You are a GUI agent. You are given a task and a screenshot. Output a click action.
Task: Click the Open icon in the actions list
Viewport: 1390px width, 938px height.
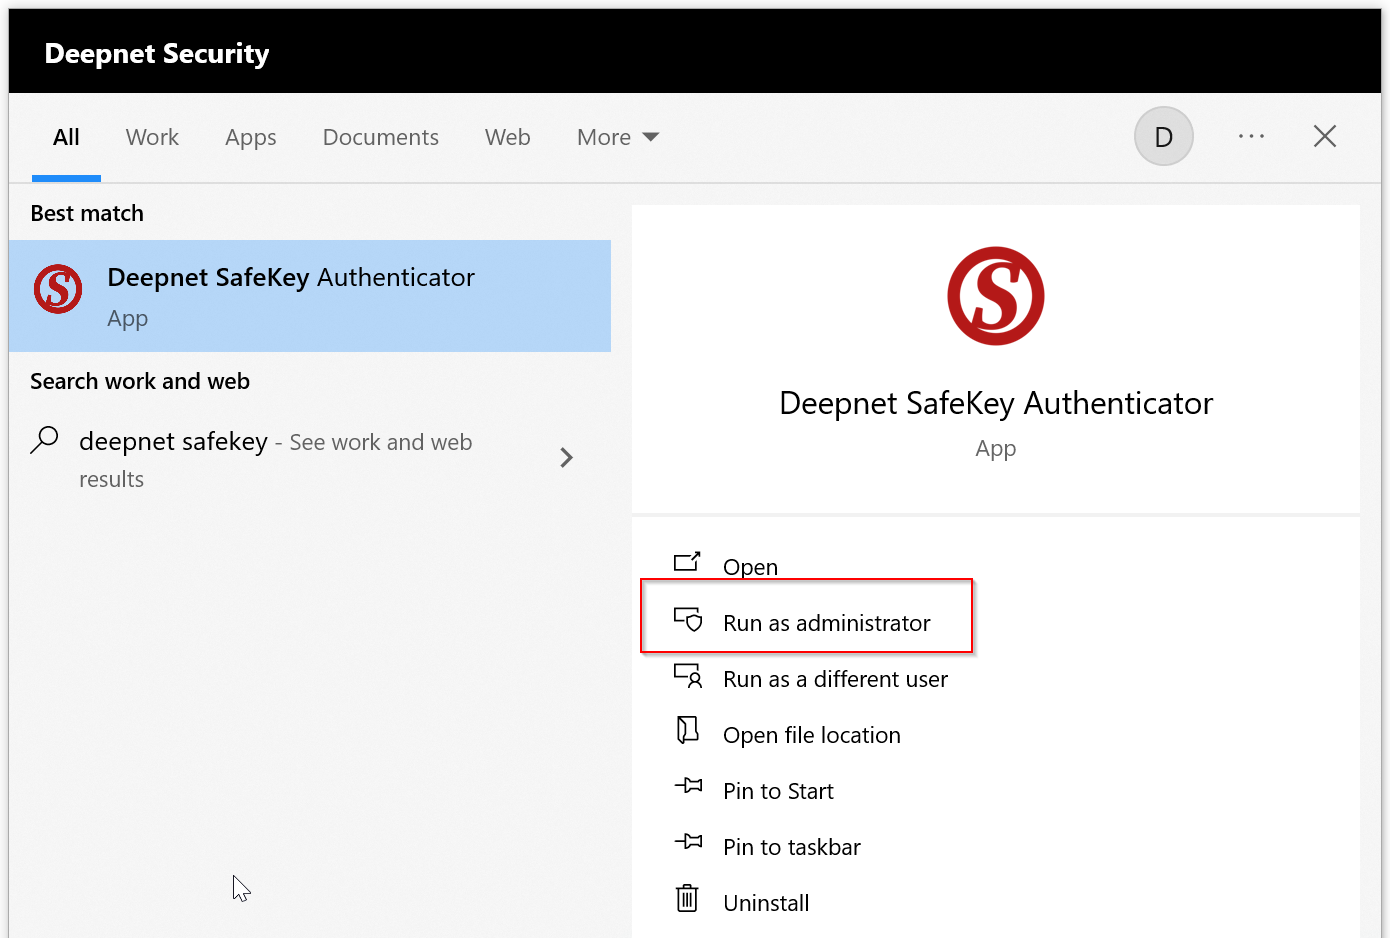coord(687,562)
